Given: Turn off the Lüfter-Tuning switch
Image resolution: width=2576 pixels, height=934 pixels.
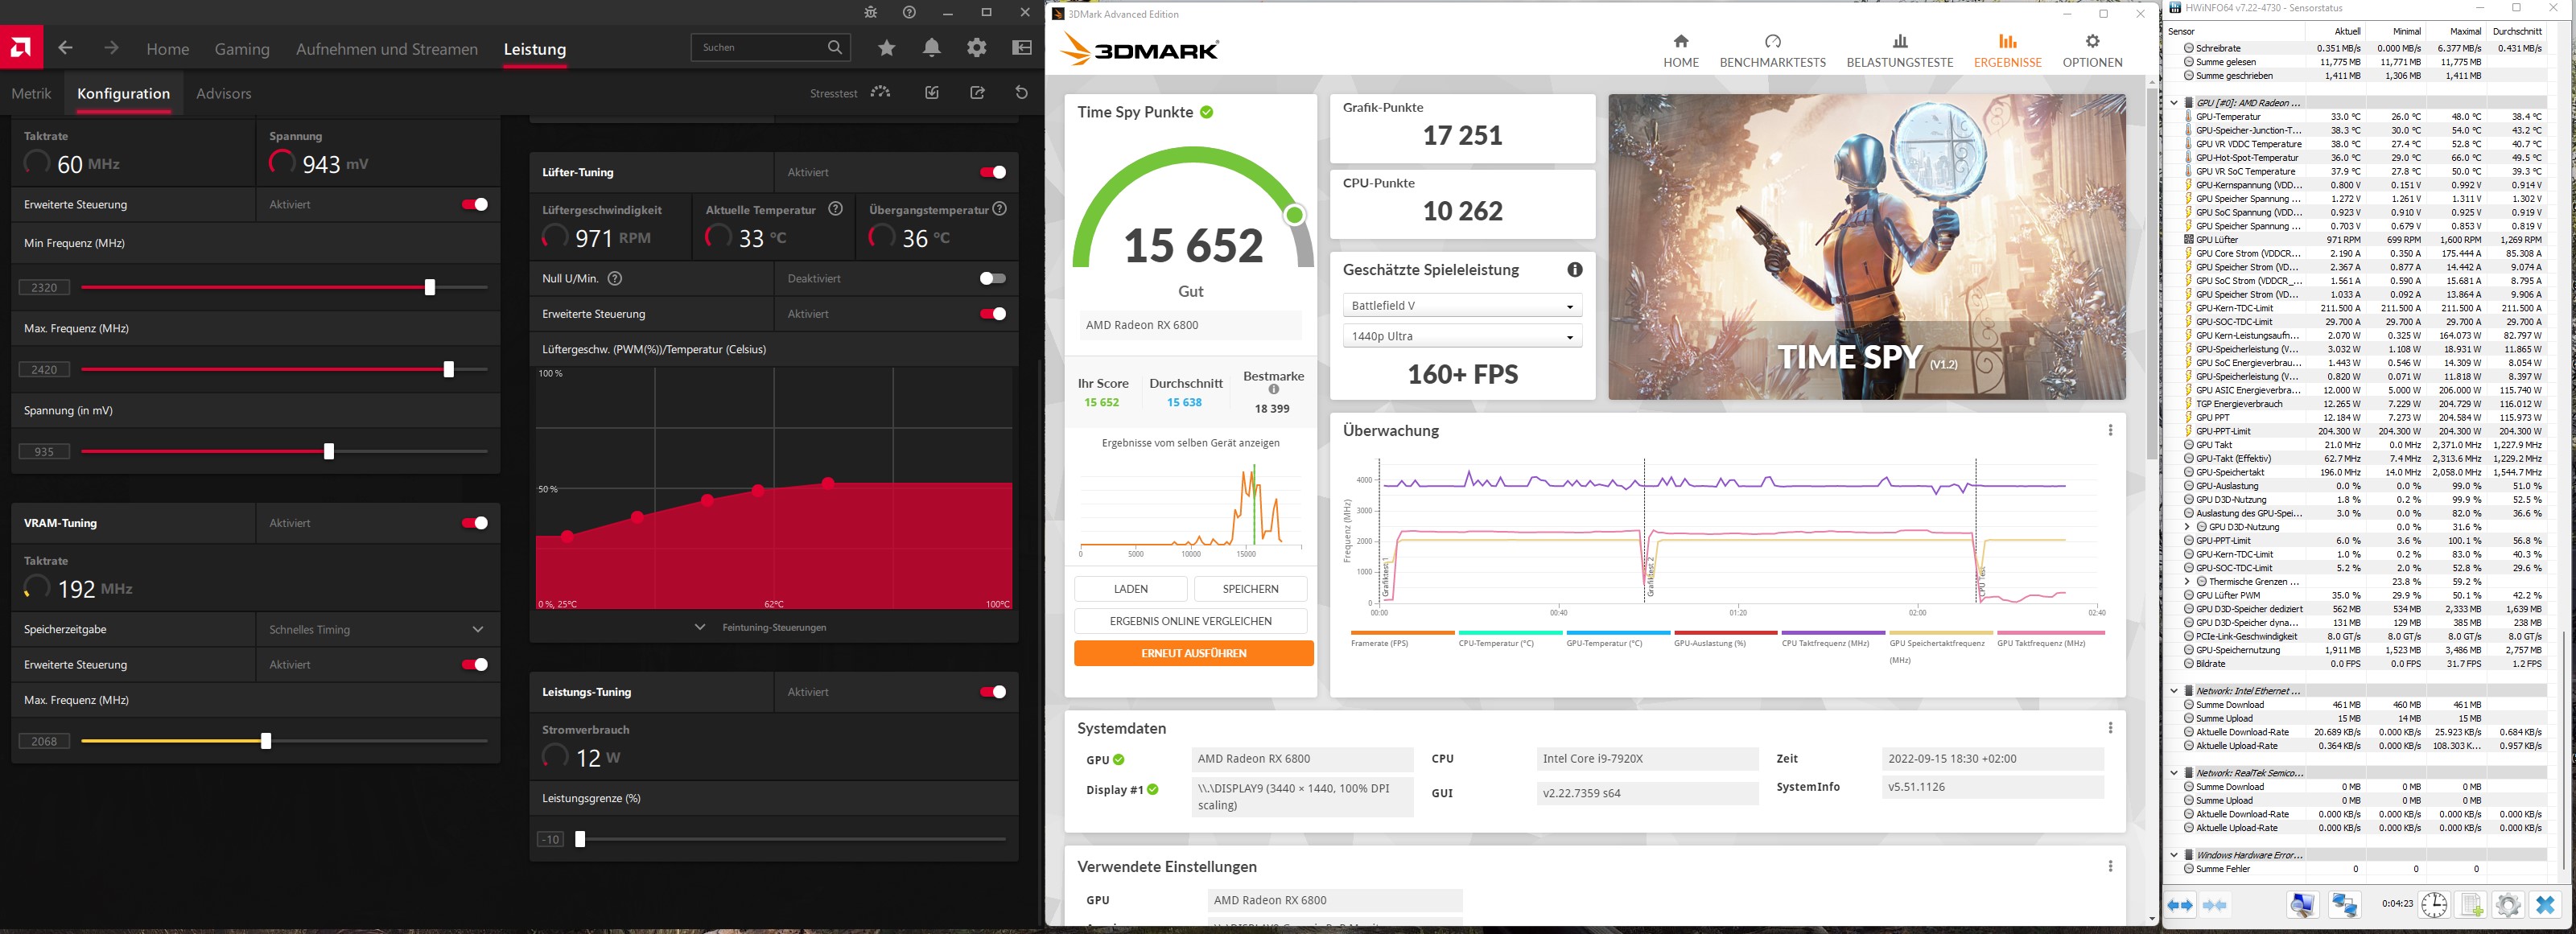Looking at the screenshot, I should tap(992, 172).
